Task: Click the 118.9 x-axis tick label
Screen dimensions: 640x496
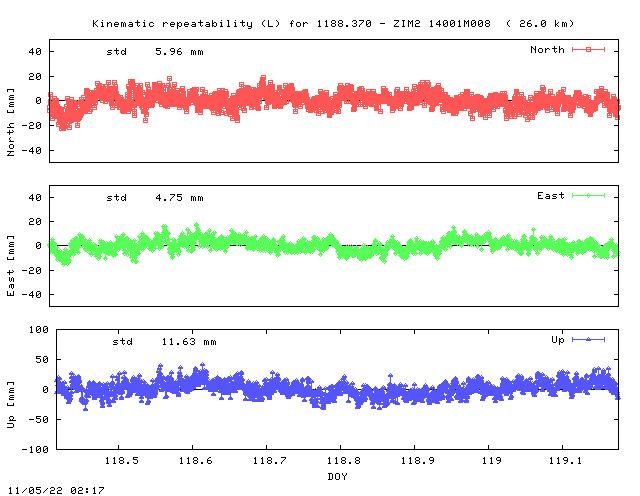Action: coord(418,461)
